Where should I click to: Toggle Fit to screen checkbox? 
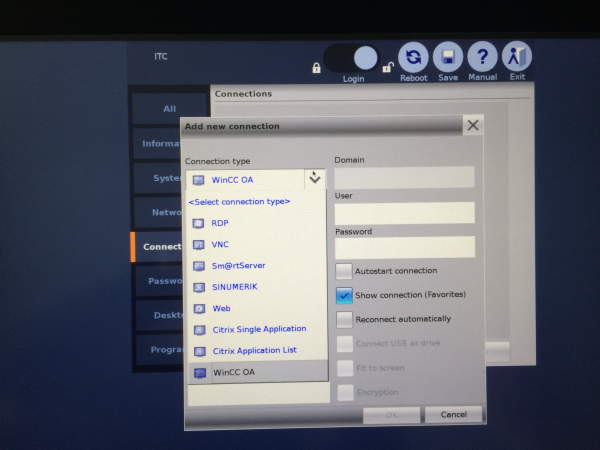345,368
